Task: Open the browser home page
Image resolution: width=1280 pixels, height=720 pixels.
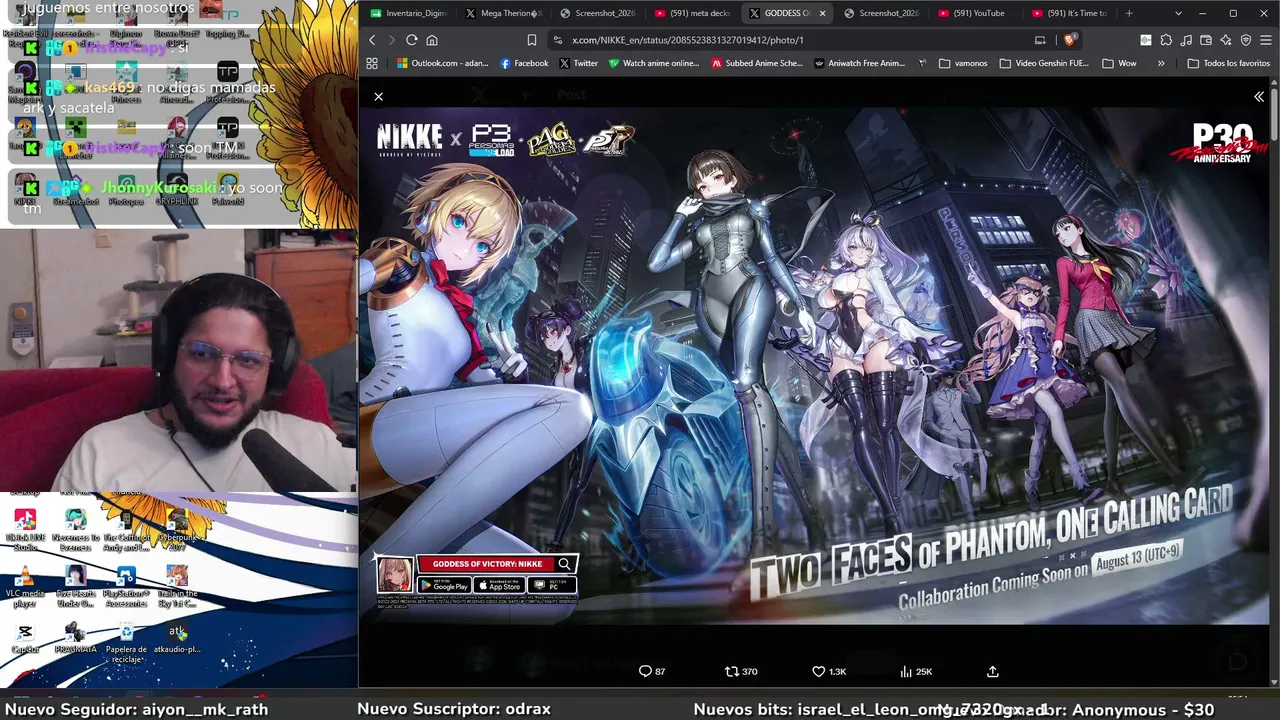Action: click(x=432, y=40)
